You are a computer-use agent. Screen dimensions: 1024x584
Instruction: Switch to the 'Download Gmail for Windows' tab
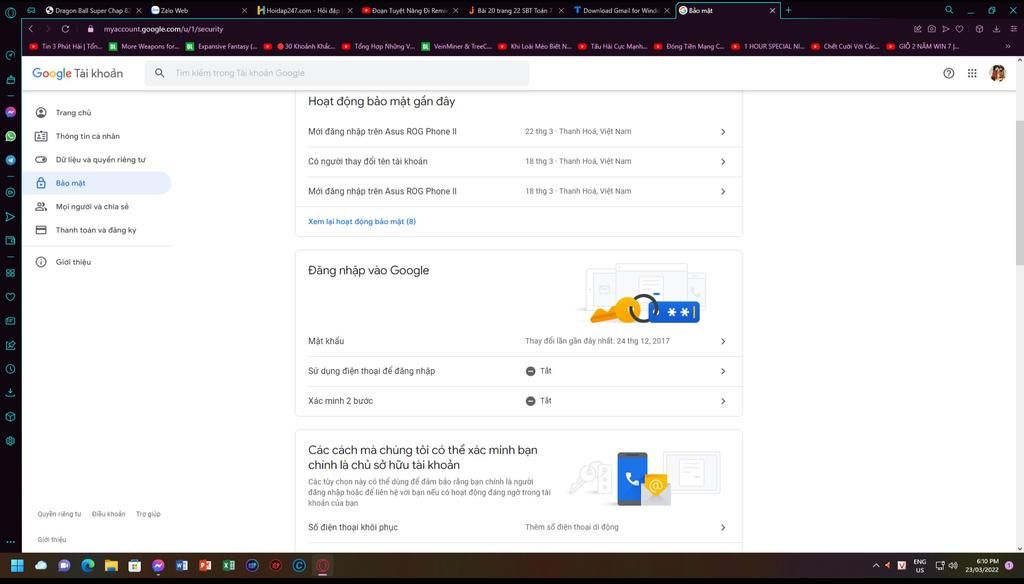pos(622,10)
